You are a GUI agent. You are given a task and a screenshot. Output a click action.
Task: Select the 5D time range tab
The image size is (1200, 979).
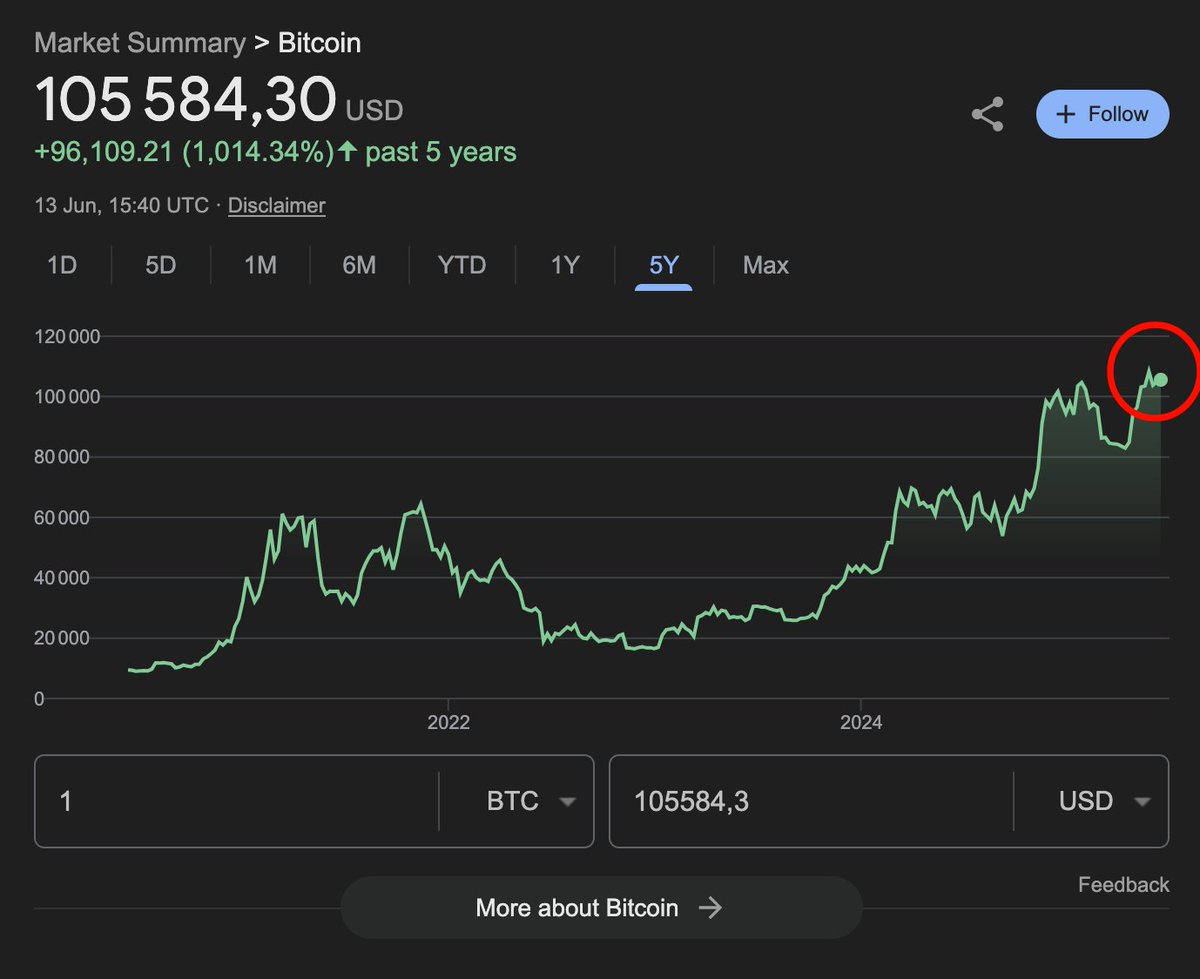(161, 265)
